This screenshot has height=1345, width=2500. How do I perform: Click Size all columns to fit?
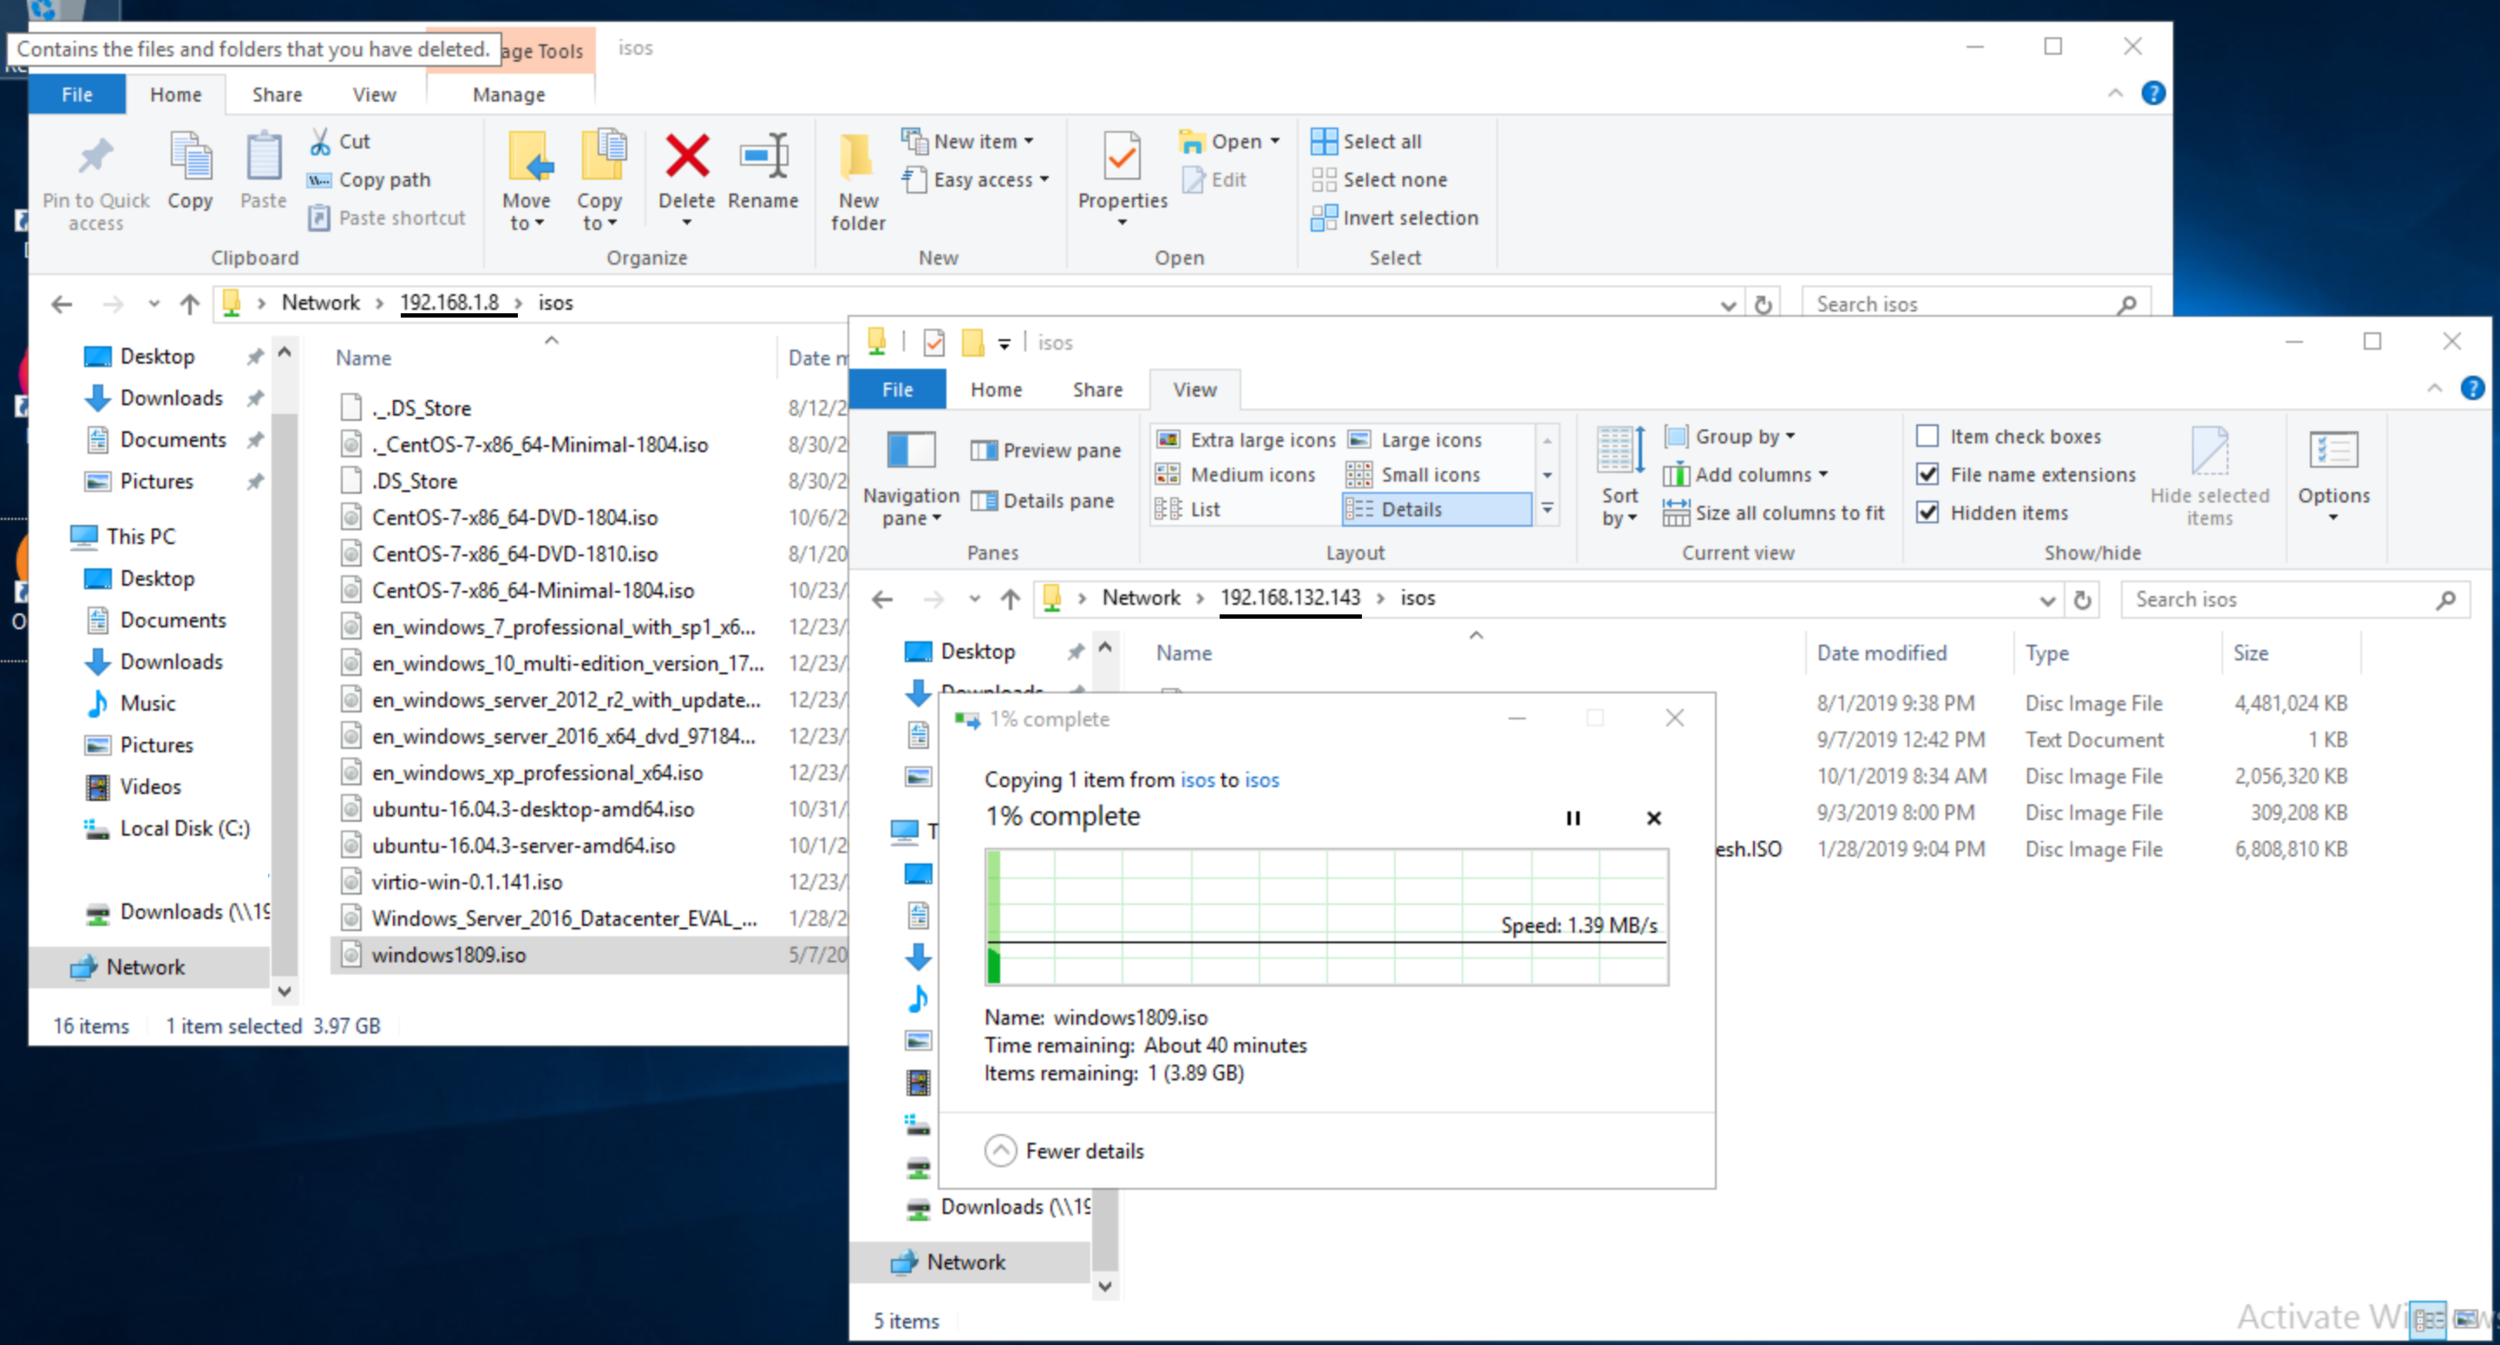[x=1788, y=513]
